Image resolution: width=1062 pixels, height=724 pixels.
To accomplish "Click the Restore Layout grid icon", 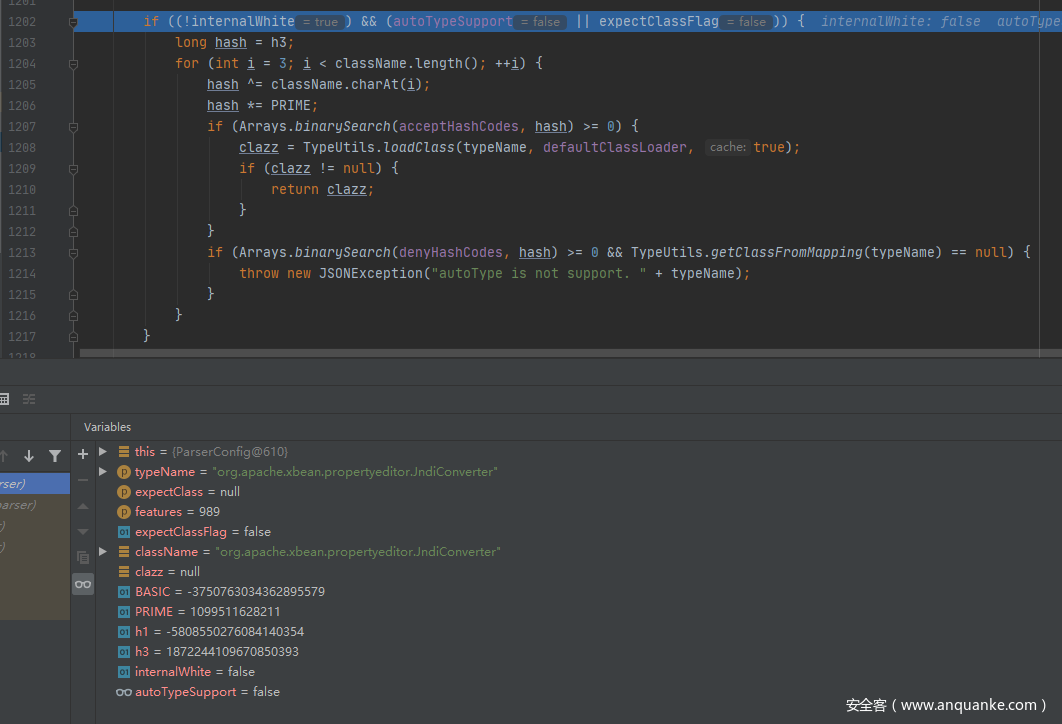I will pyautogui.click(x=4, y=399).
